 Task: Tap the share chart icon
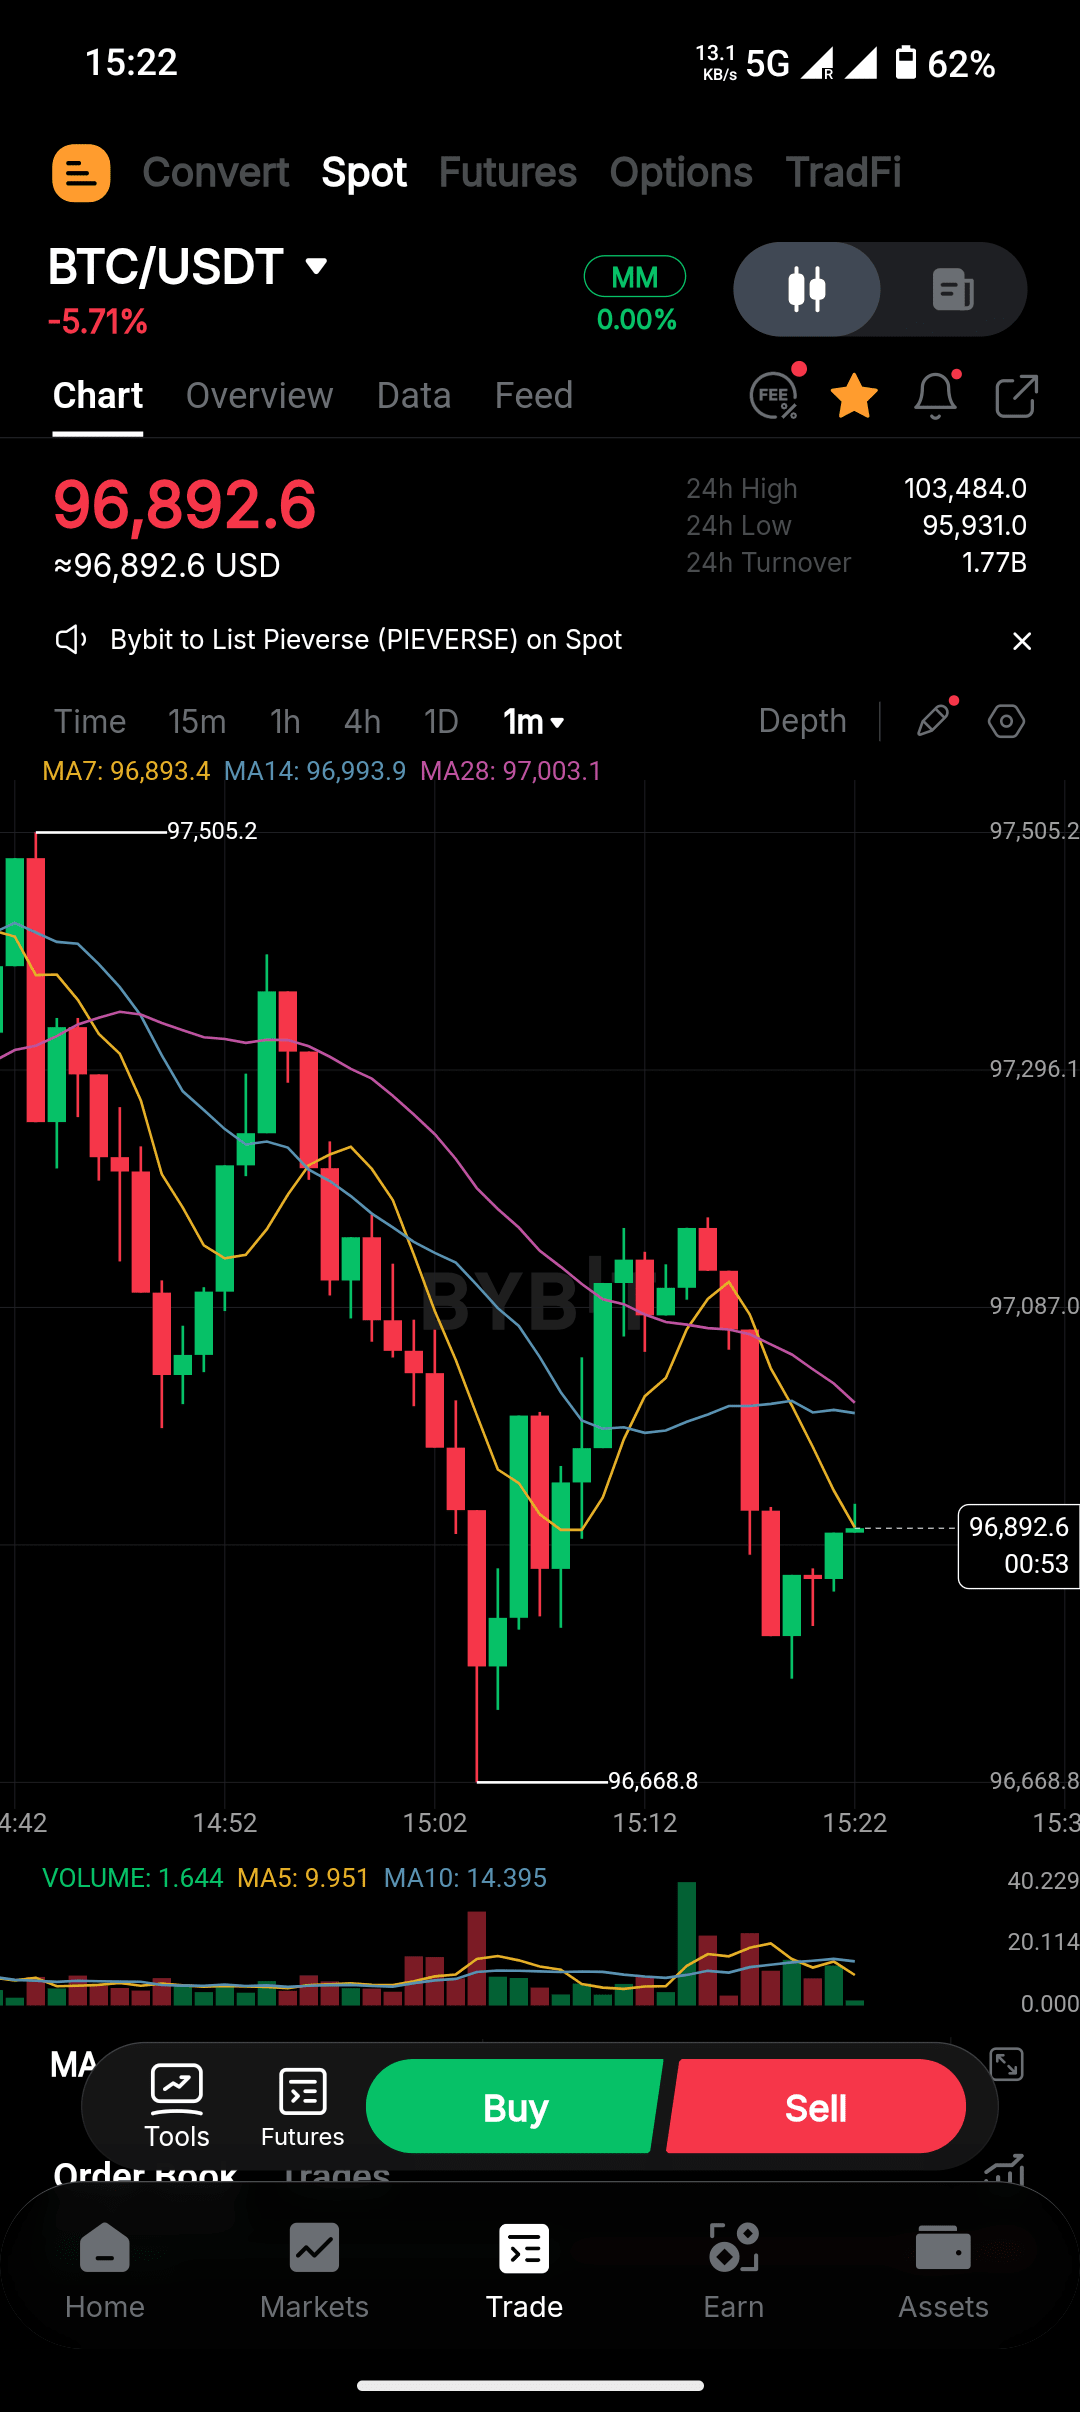[x=1017, y=396]
